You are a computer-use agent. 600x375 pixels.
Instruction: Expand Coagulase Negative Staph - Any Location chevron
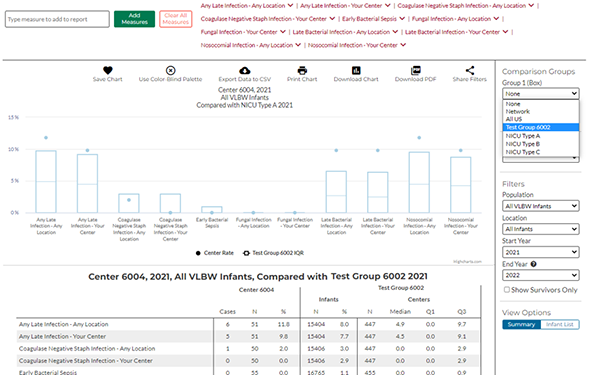531,5
